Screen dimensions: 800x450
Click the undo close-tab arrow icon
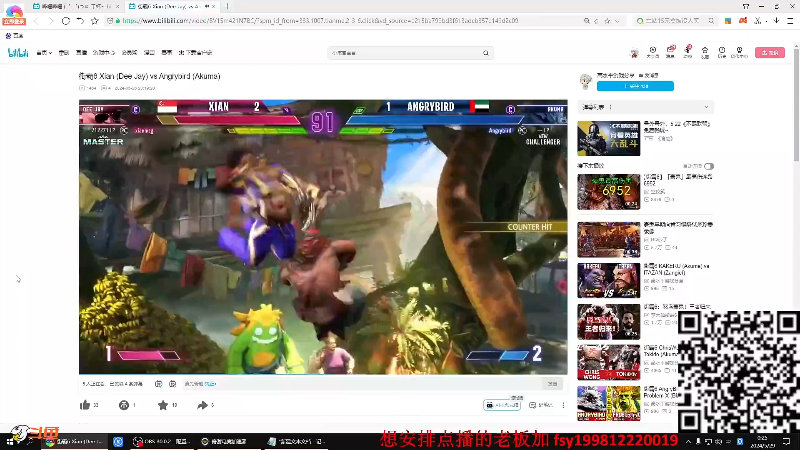click(80, 21)
